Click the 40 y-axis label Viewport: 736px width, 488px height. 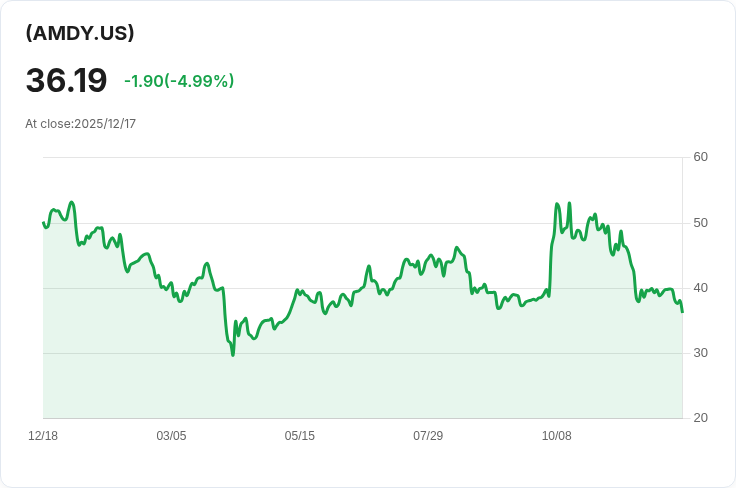click(x=700, y=288)
